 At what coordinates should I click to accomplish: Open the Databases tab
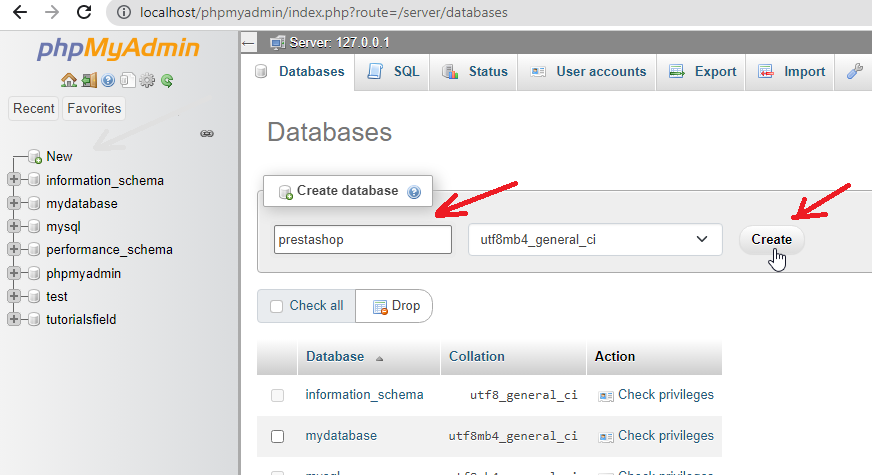[x=299, y=72]
